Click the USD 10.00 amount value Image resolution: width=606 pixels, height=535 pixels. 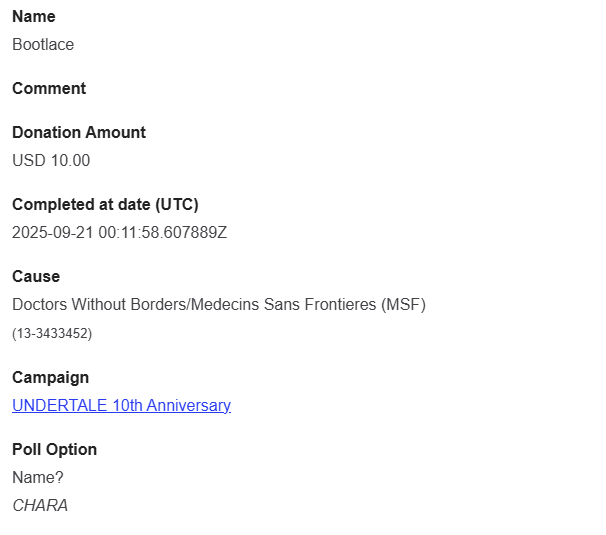coord(51,161)
